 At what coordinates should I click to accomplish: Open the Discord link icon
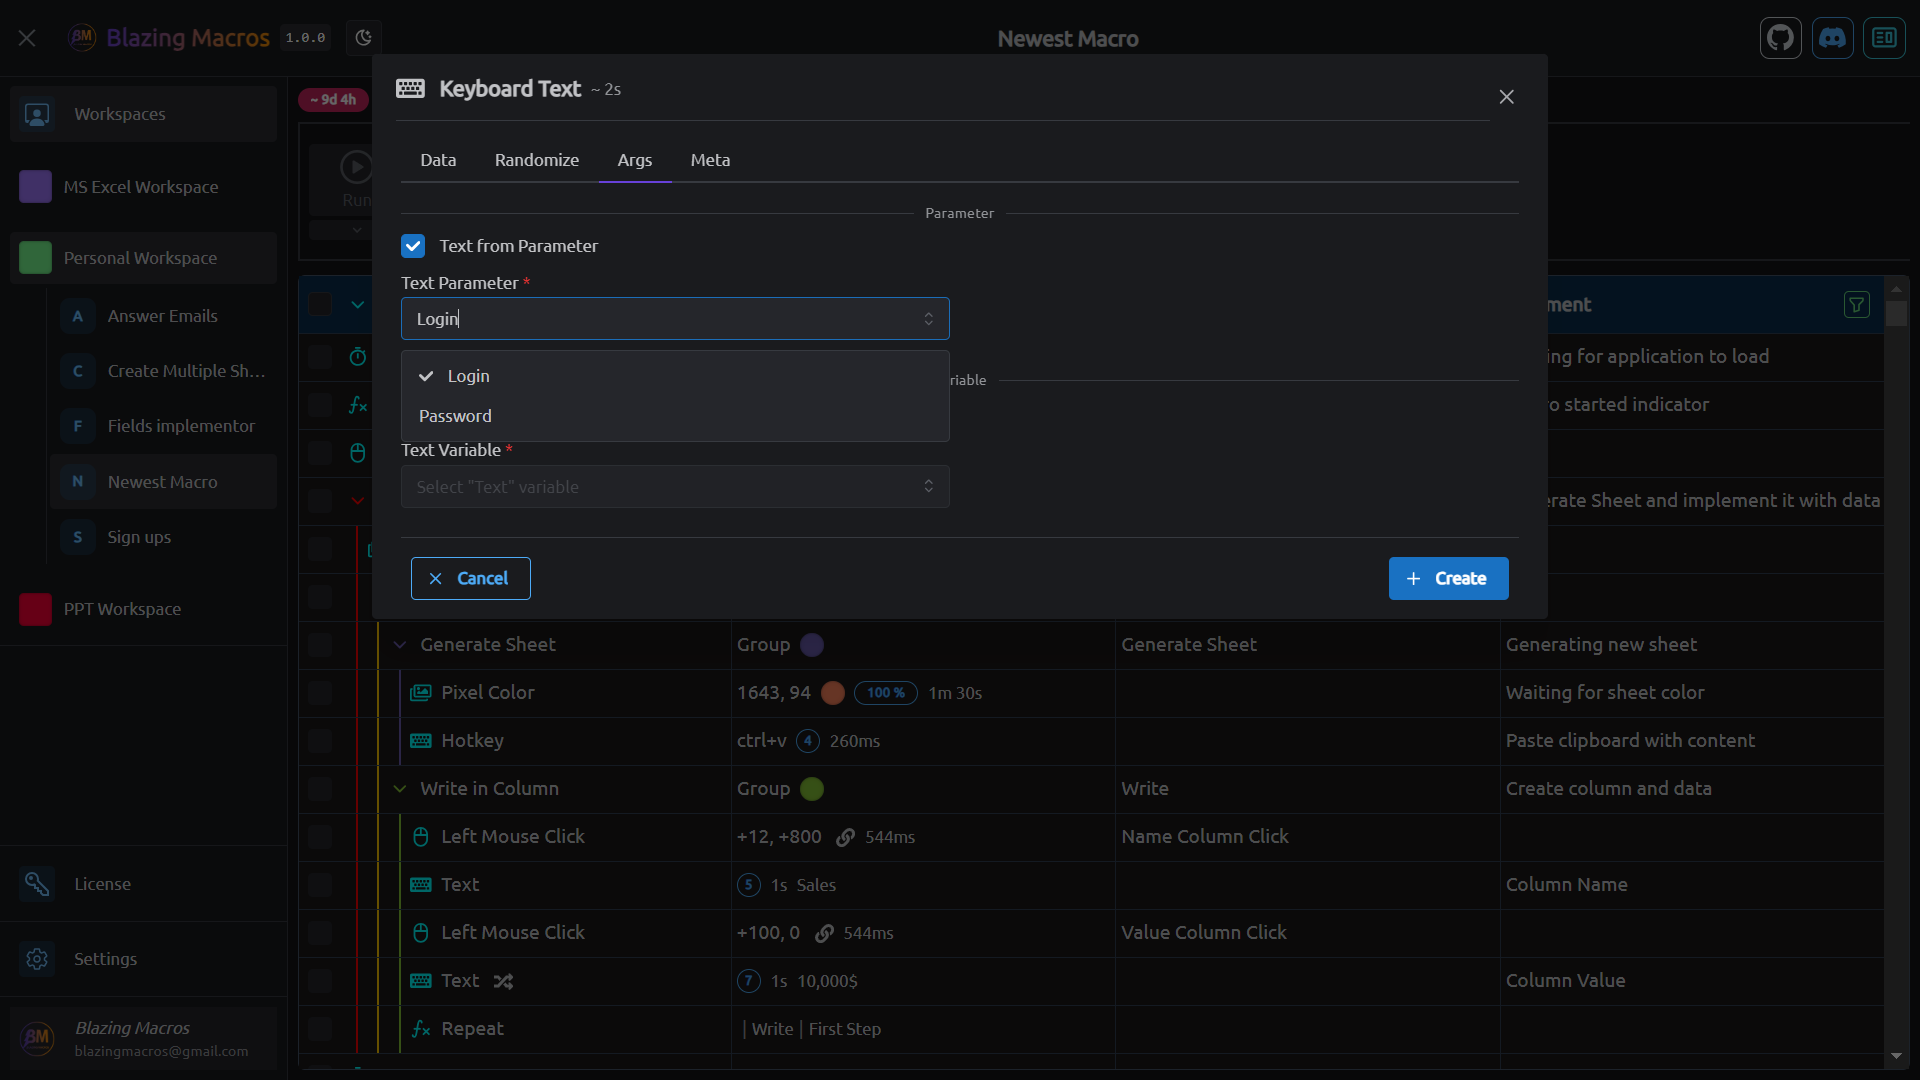pyautogui.click(x=1832, y=38)
